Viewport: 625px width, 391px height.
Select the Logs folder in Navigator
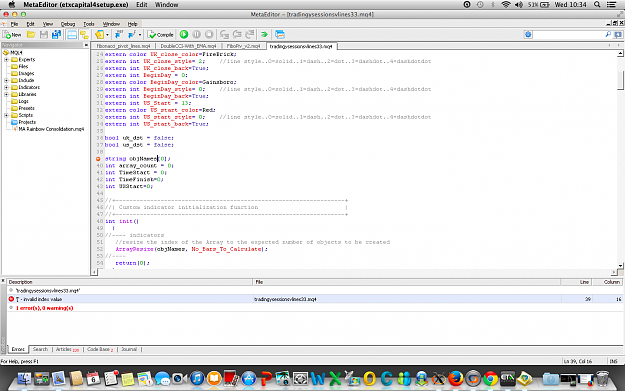23,101
